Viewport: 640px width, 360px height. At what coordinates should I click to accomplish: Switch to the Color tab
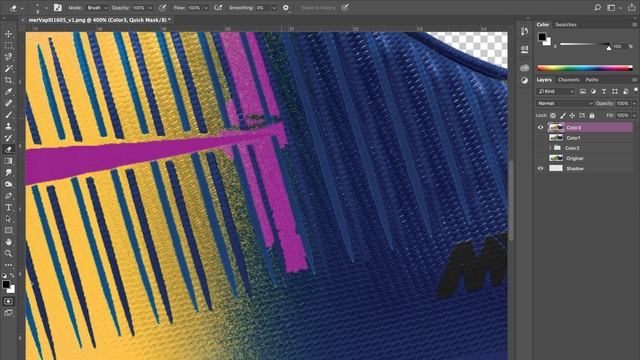542,24
